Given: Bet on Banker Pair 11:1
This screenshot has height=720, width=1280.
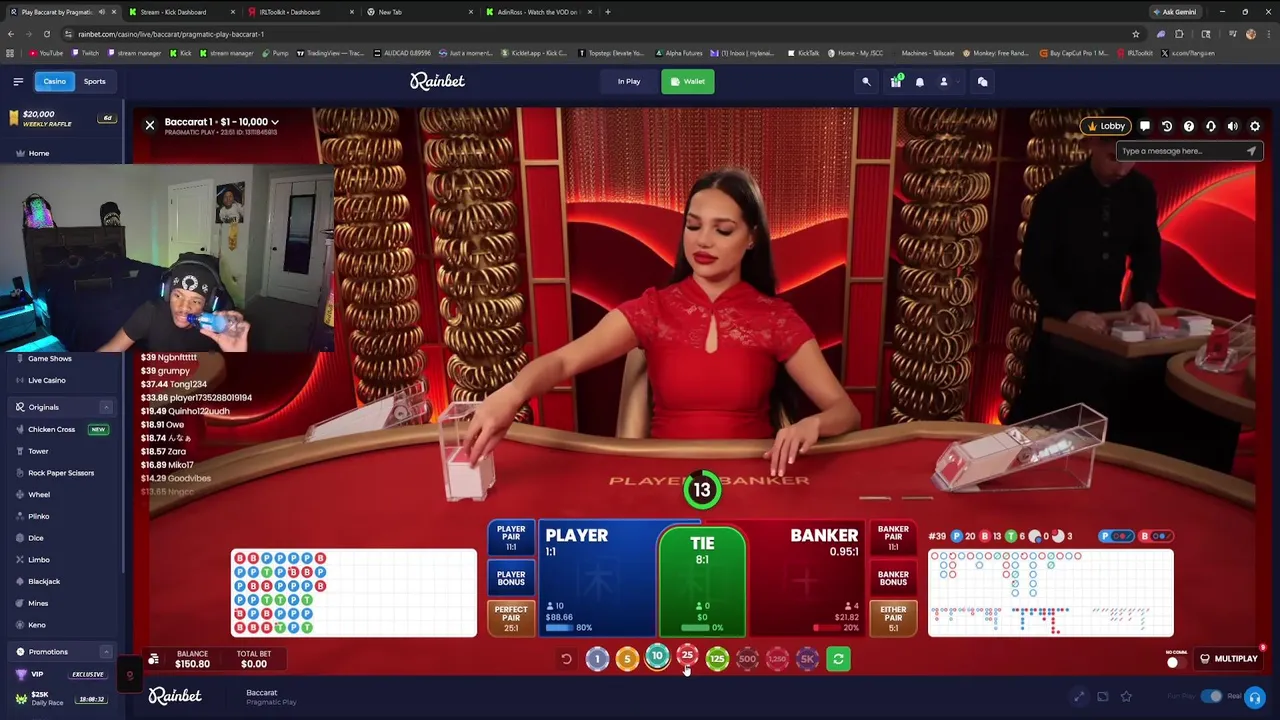Looking at the screenshot, I should coord(893,538).
